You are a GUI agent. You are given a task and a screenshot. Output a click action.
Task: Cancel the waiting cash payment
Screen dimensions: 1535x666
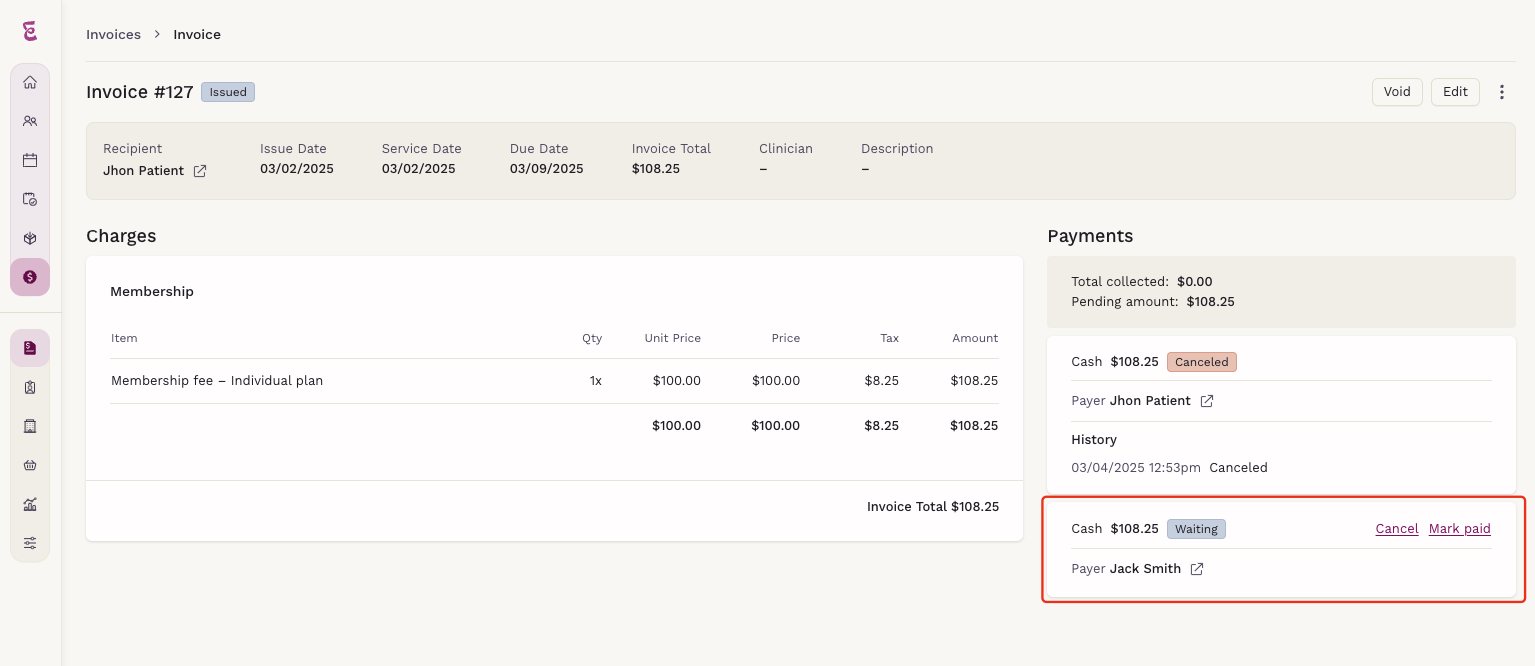click(1397, 529)
